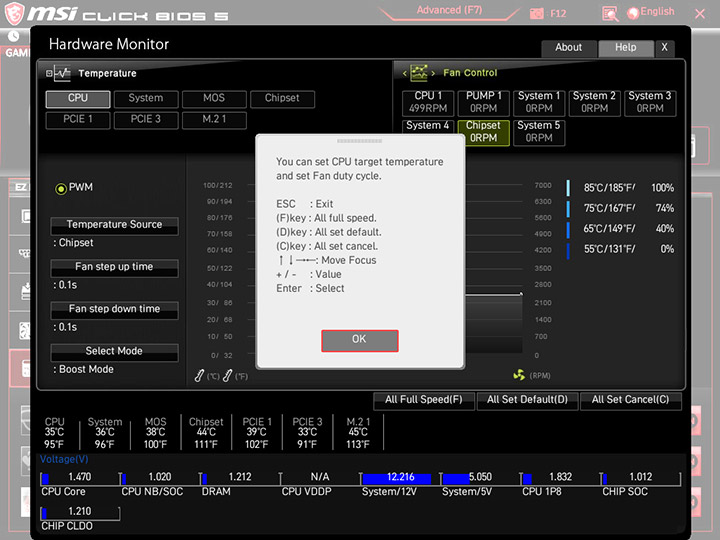Open System 1 fan tab
Image resolution: width=720 pixels, height=540 pixels.
point(539,102)
